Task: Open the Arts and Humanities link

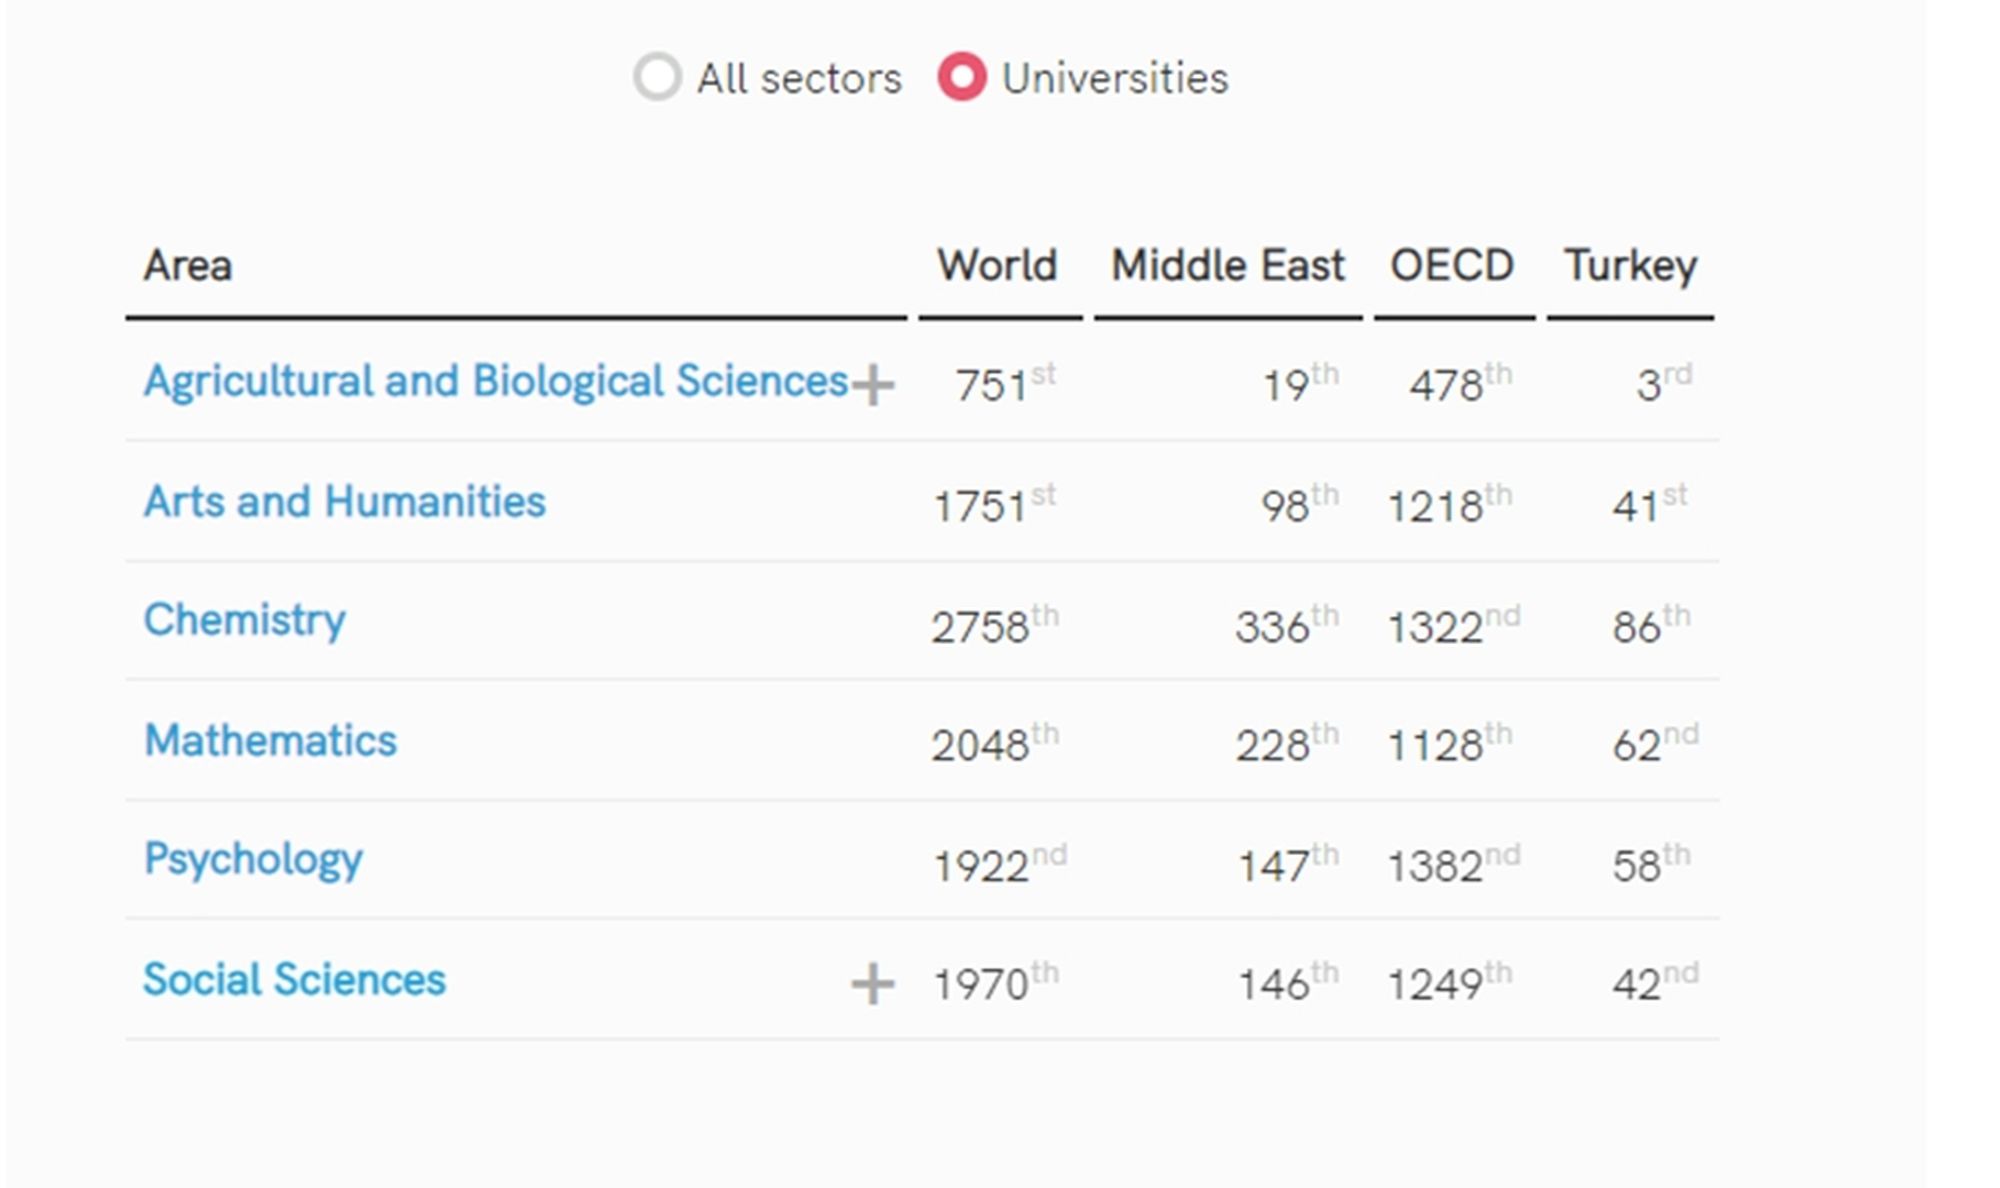Action: (344, 501)
